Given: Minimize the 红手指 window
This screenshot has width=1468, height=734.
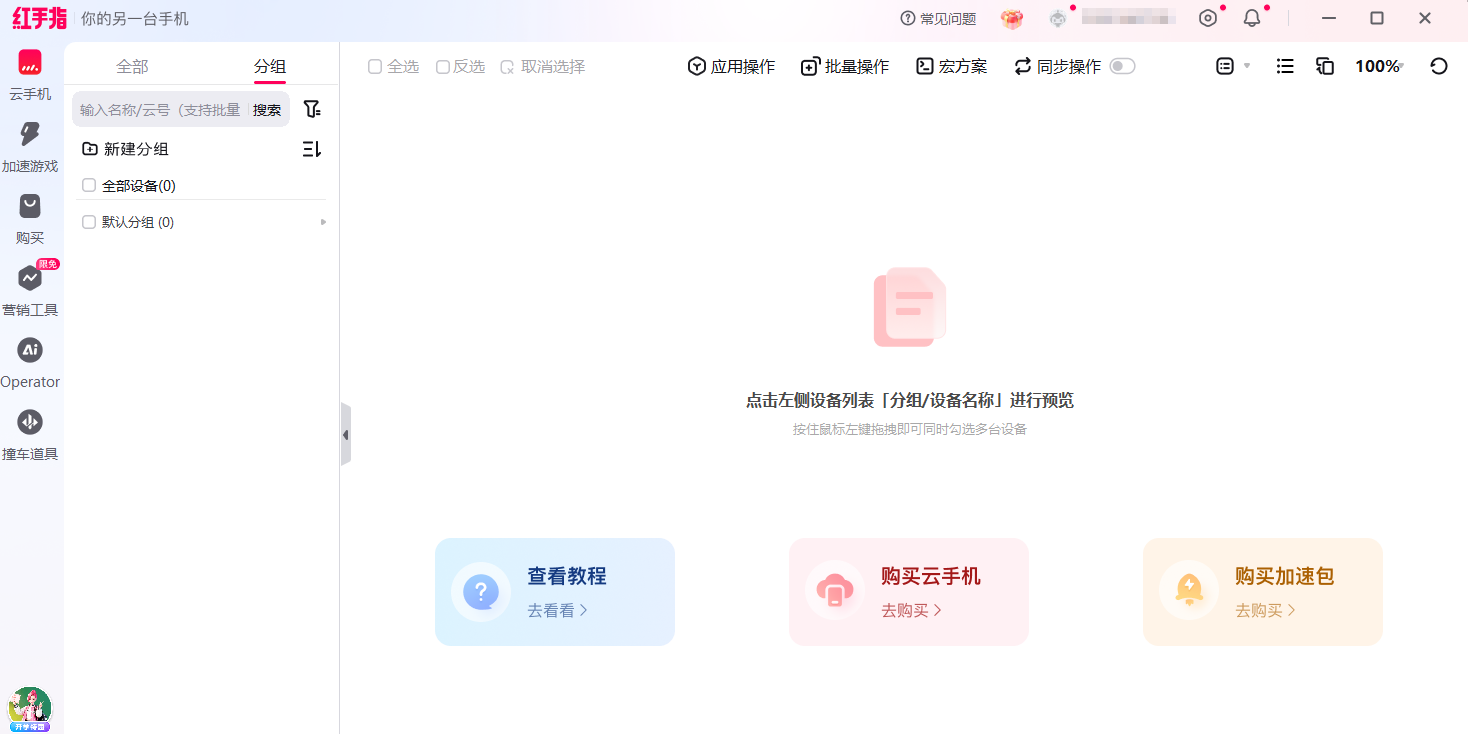Looking at the screenshot, I should point(1329,18).
